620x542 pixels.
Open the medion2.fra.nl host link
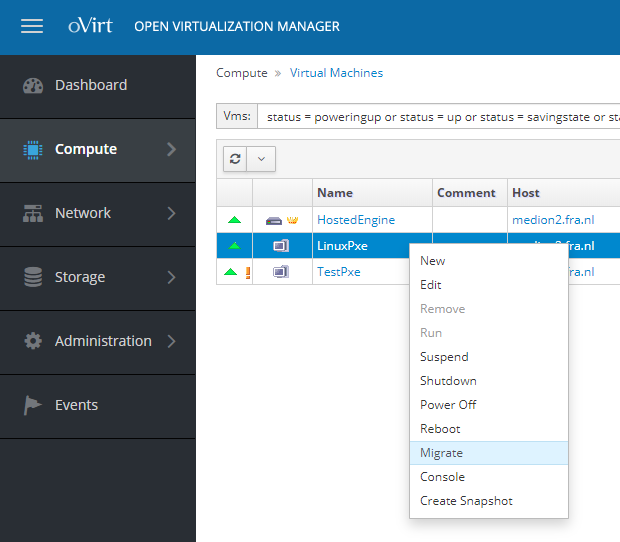552,220
